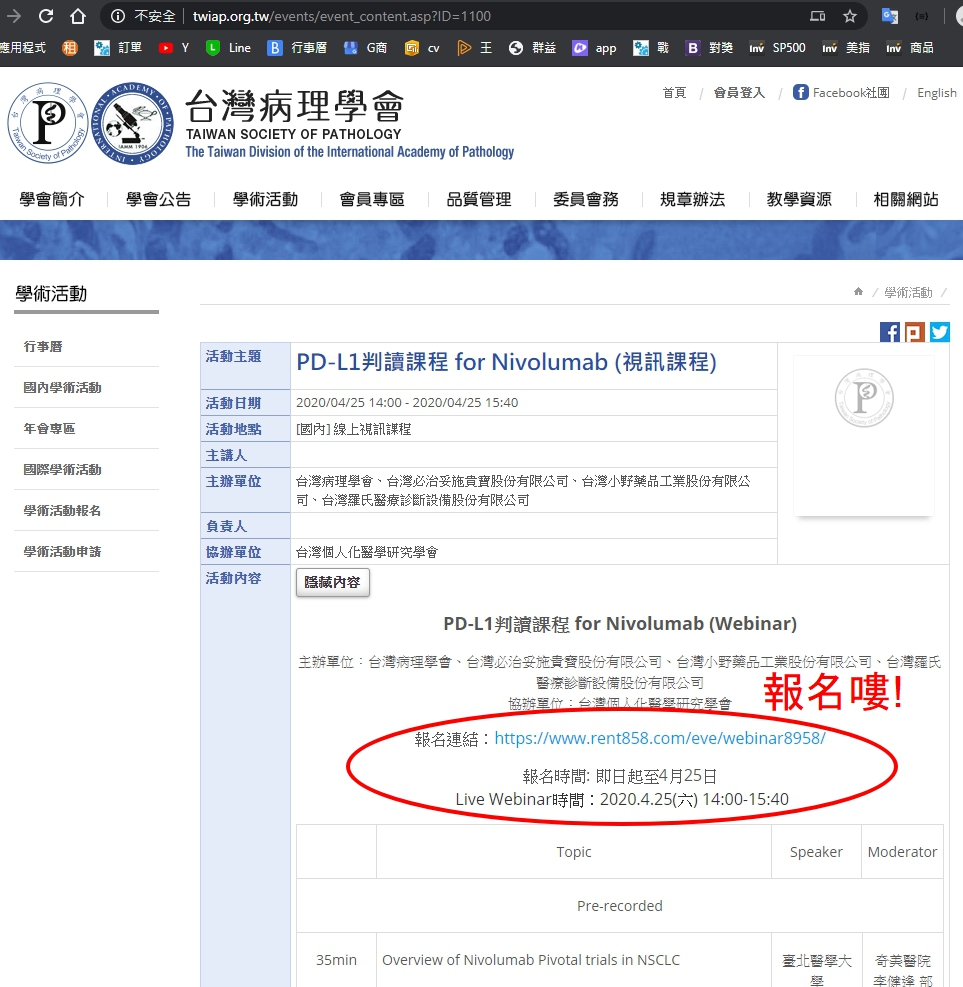Click the Overview of Nivolumab Pivotal trials topic
The image size is (963, 987).
pos(531,960)
